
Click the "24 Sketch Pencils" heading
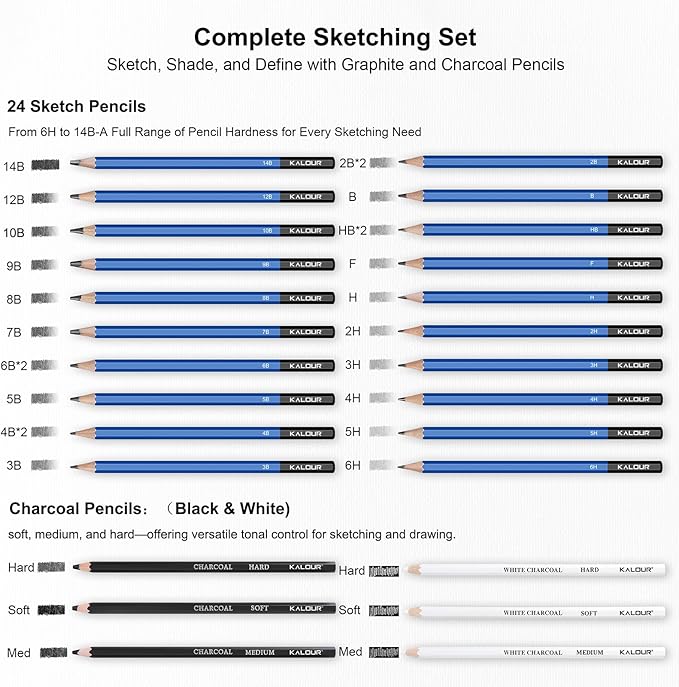76,106
